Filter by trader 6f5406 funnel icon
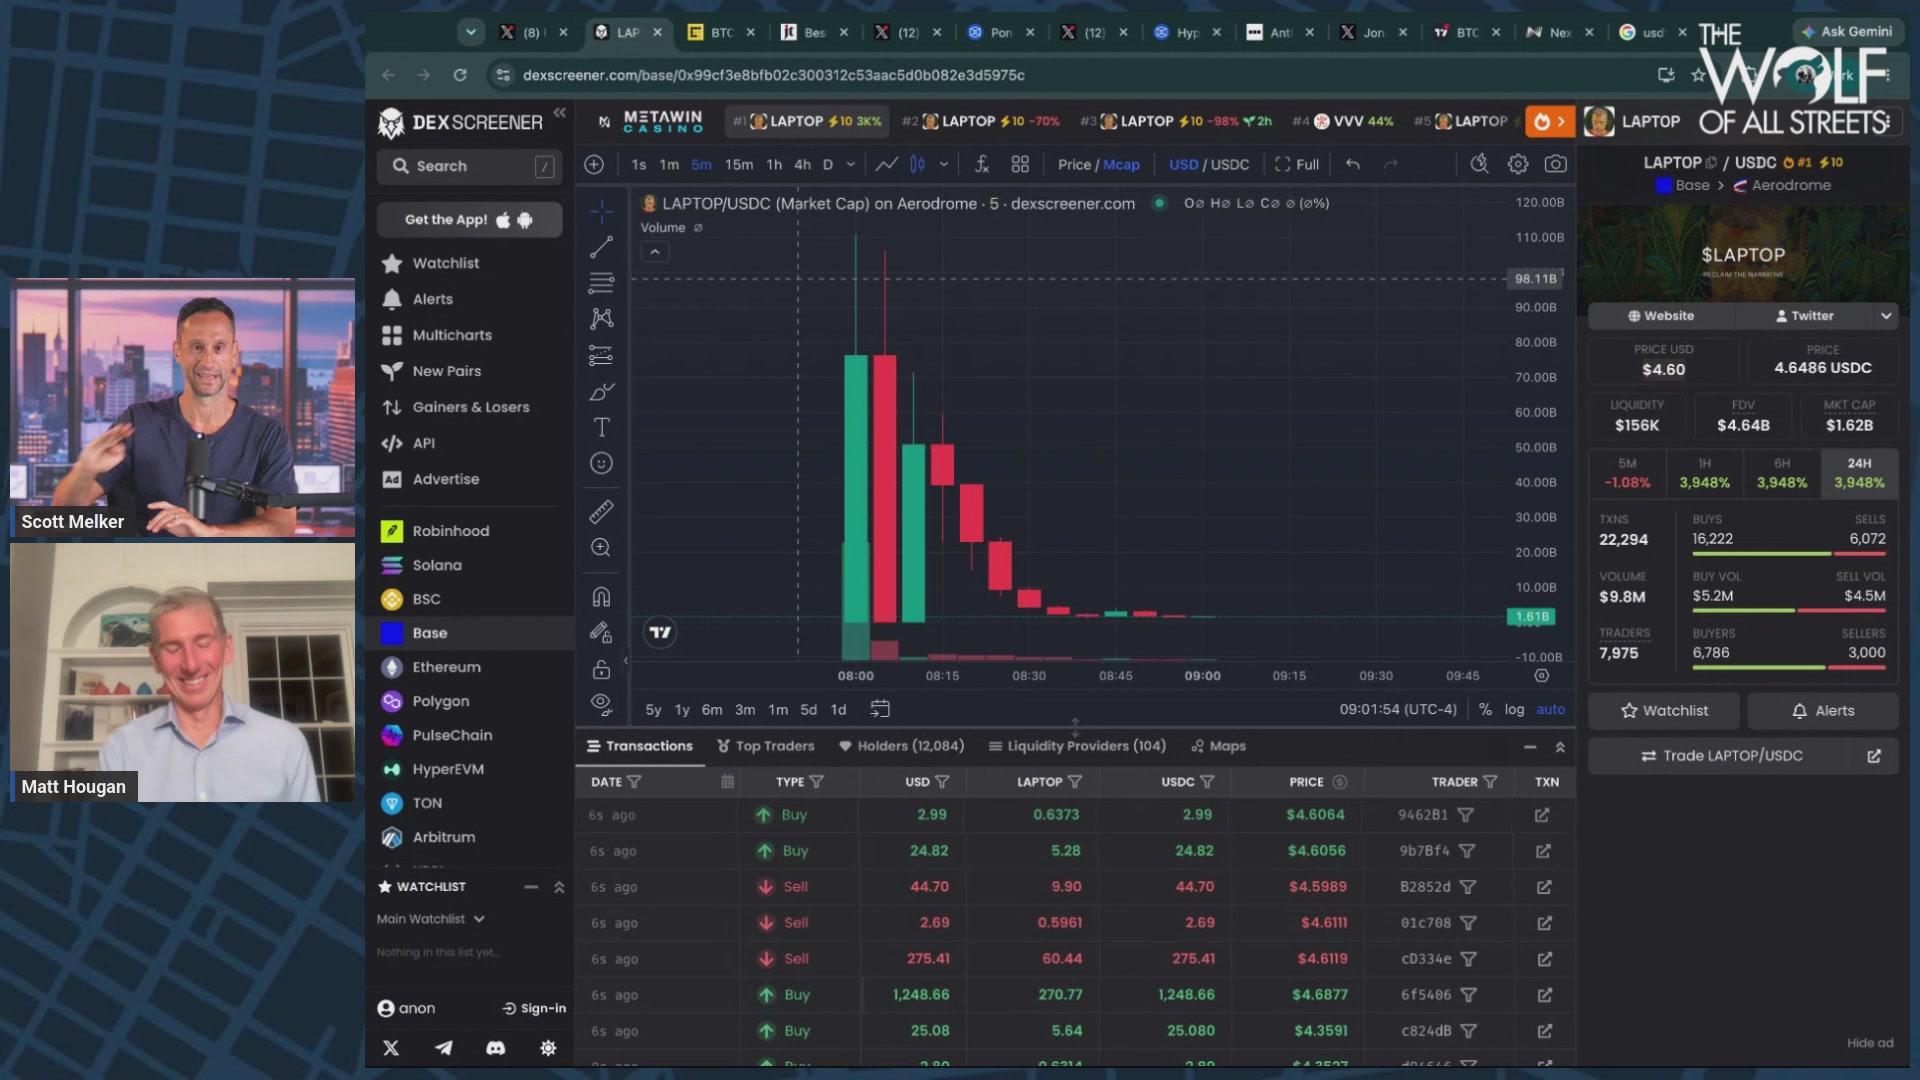Viewport: 1920px width, 1080px height. (1468, 995)
